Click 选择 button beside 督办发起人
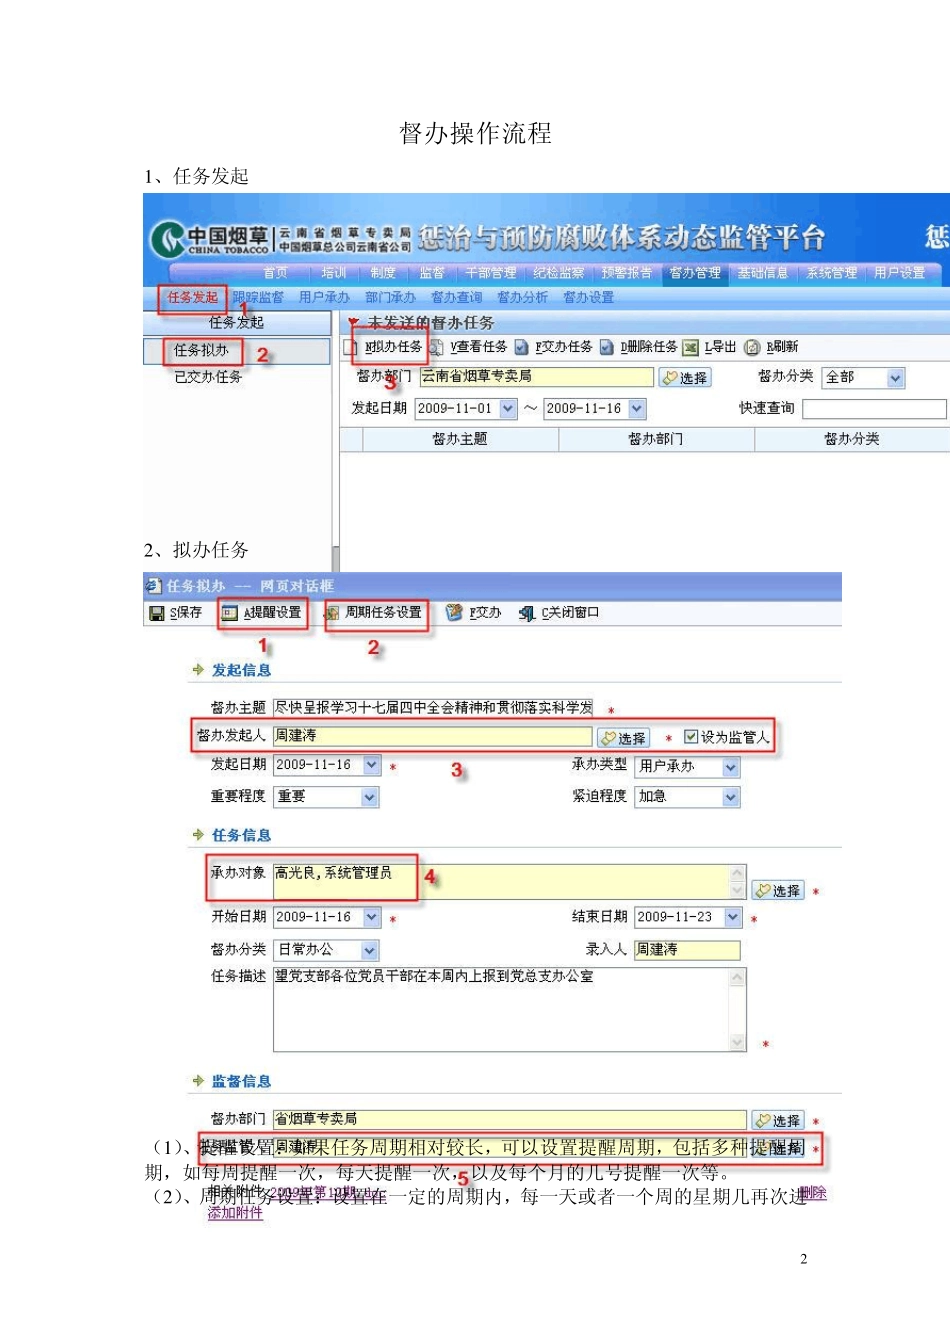The width and height of the screenshot is (950, 1344). (623, 738)
